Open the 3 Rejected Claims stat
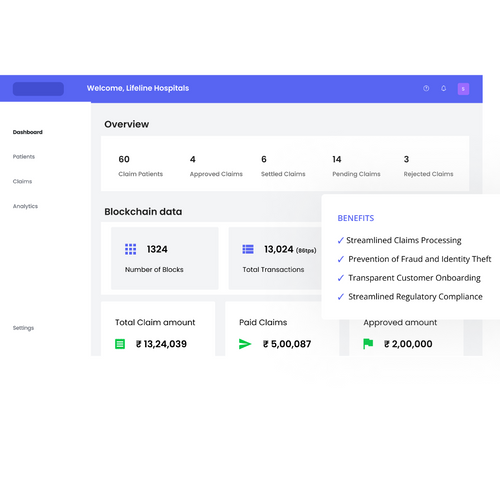Screen dimensions: 500x500 [x=428, y=166]
